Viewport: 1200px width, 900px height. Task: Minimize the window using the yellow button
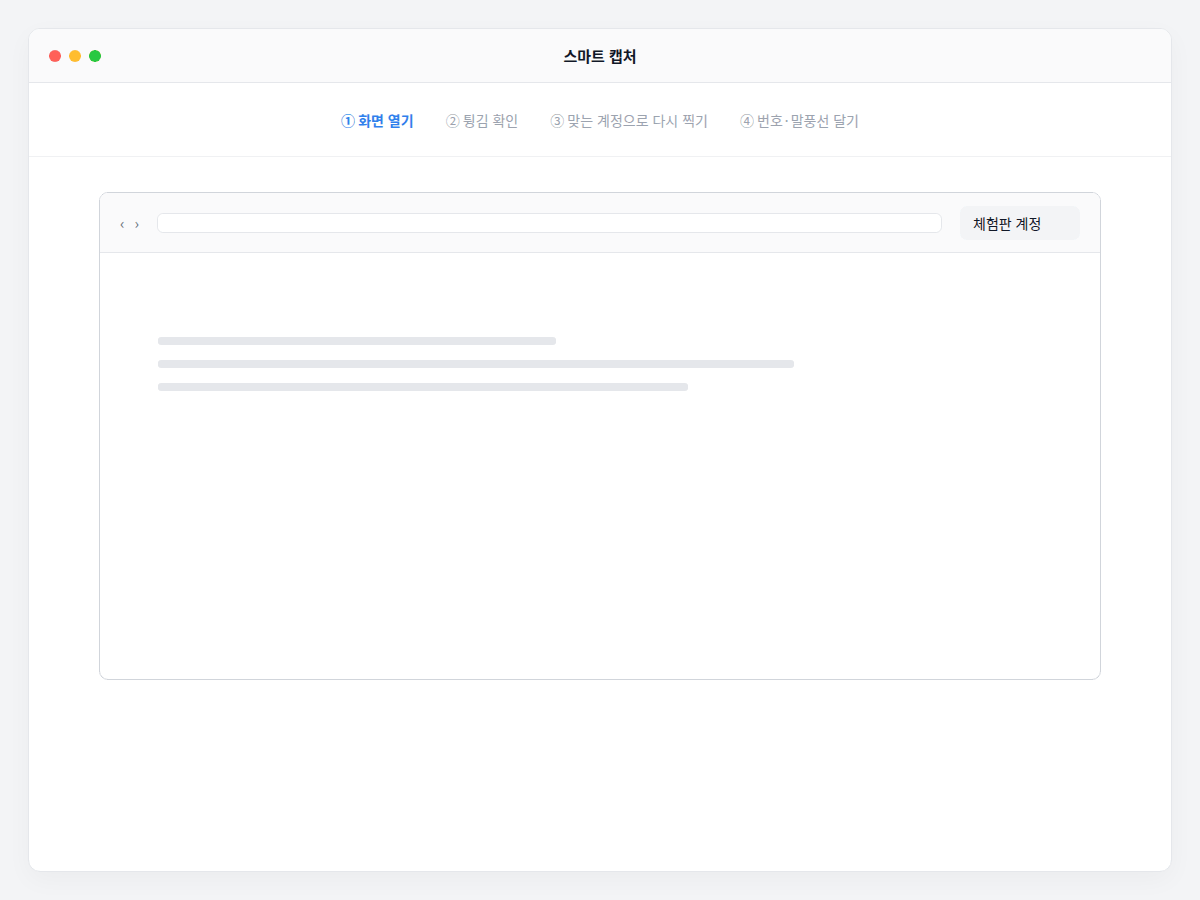pyautogui.click(x=75, y=56)
